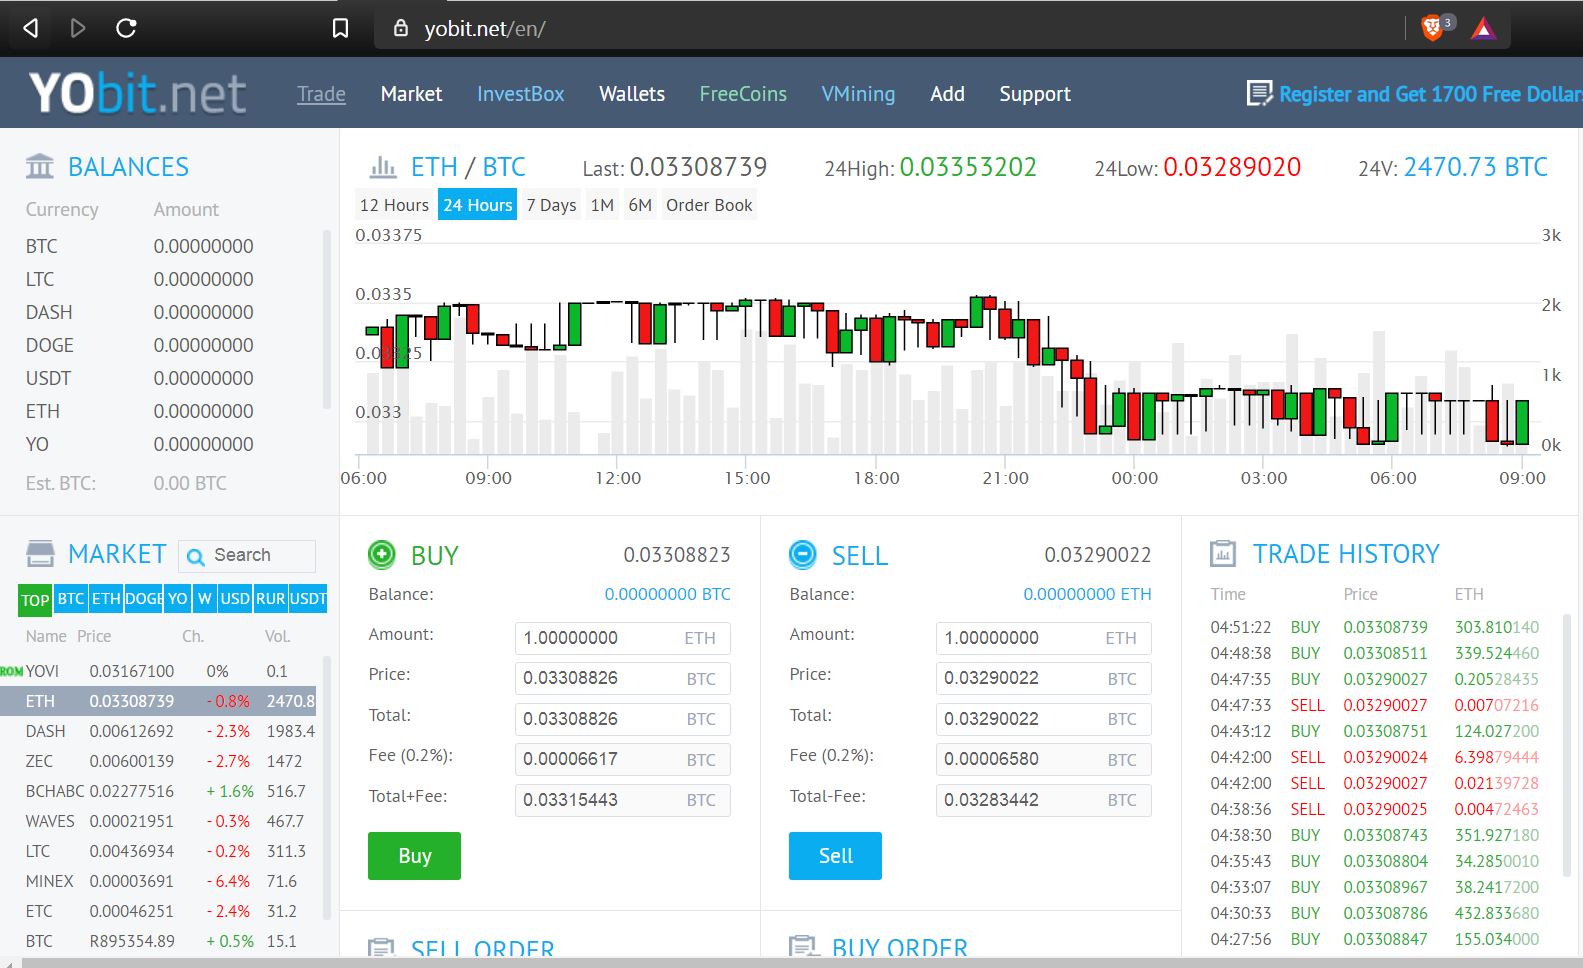Click the Balances bank building icon
This screenshot has width=1583, height=968.
pyautogui.click(x=40, y=166)
